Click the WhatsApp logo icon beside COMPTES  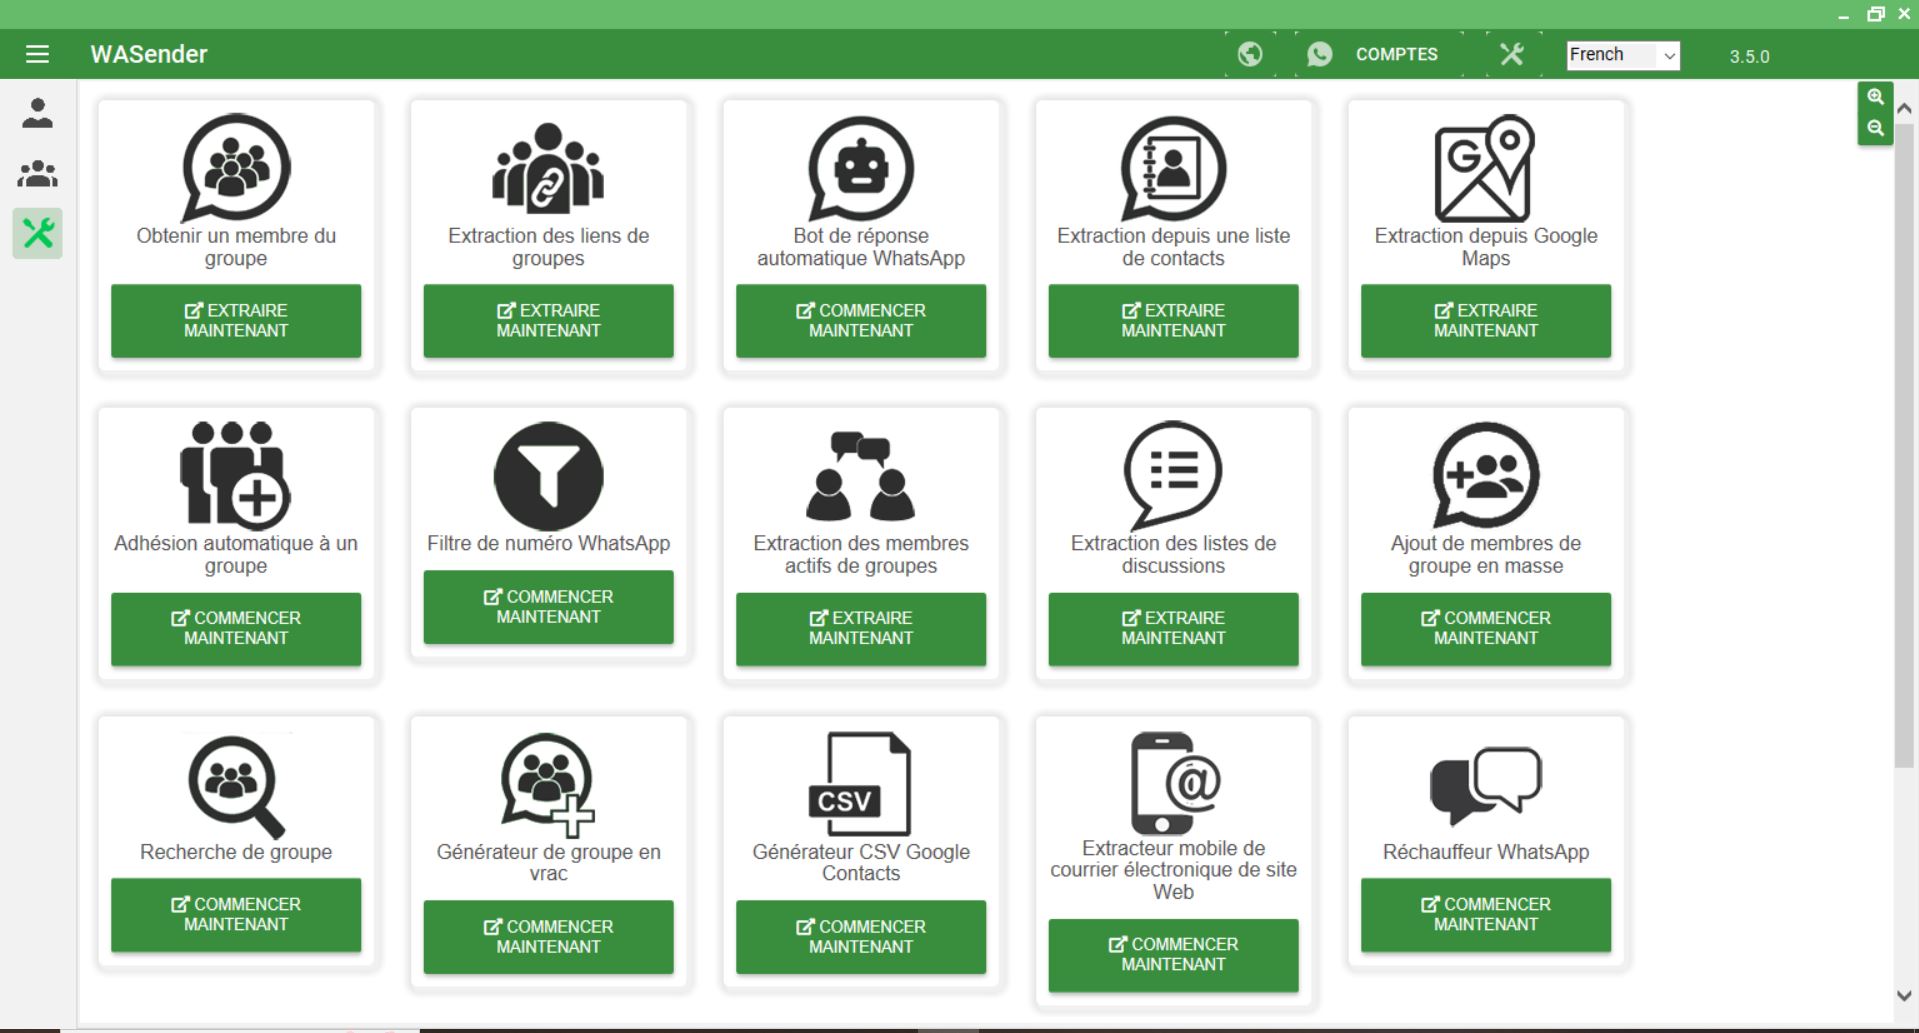(x=1320, y=54)
